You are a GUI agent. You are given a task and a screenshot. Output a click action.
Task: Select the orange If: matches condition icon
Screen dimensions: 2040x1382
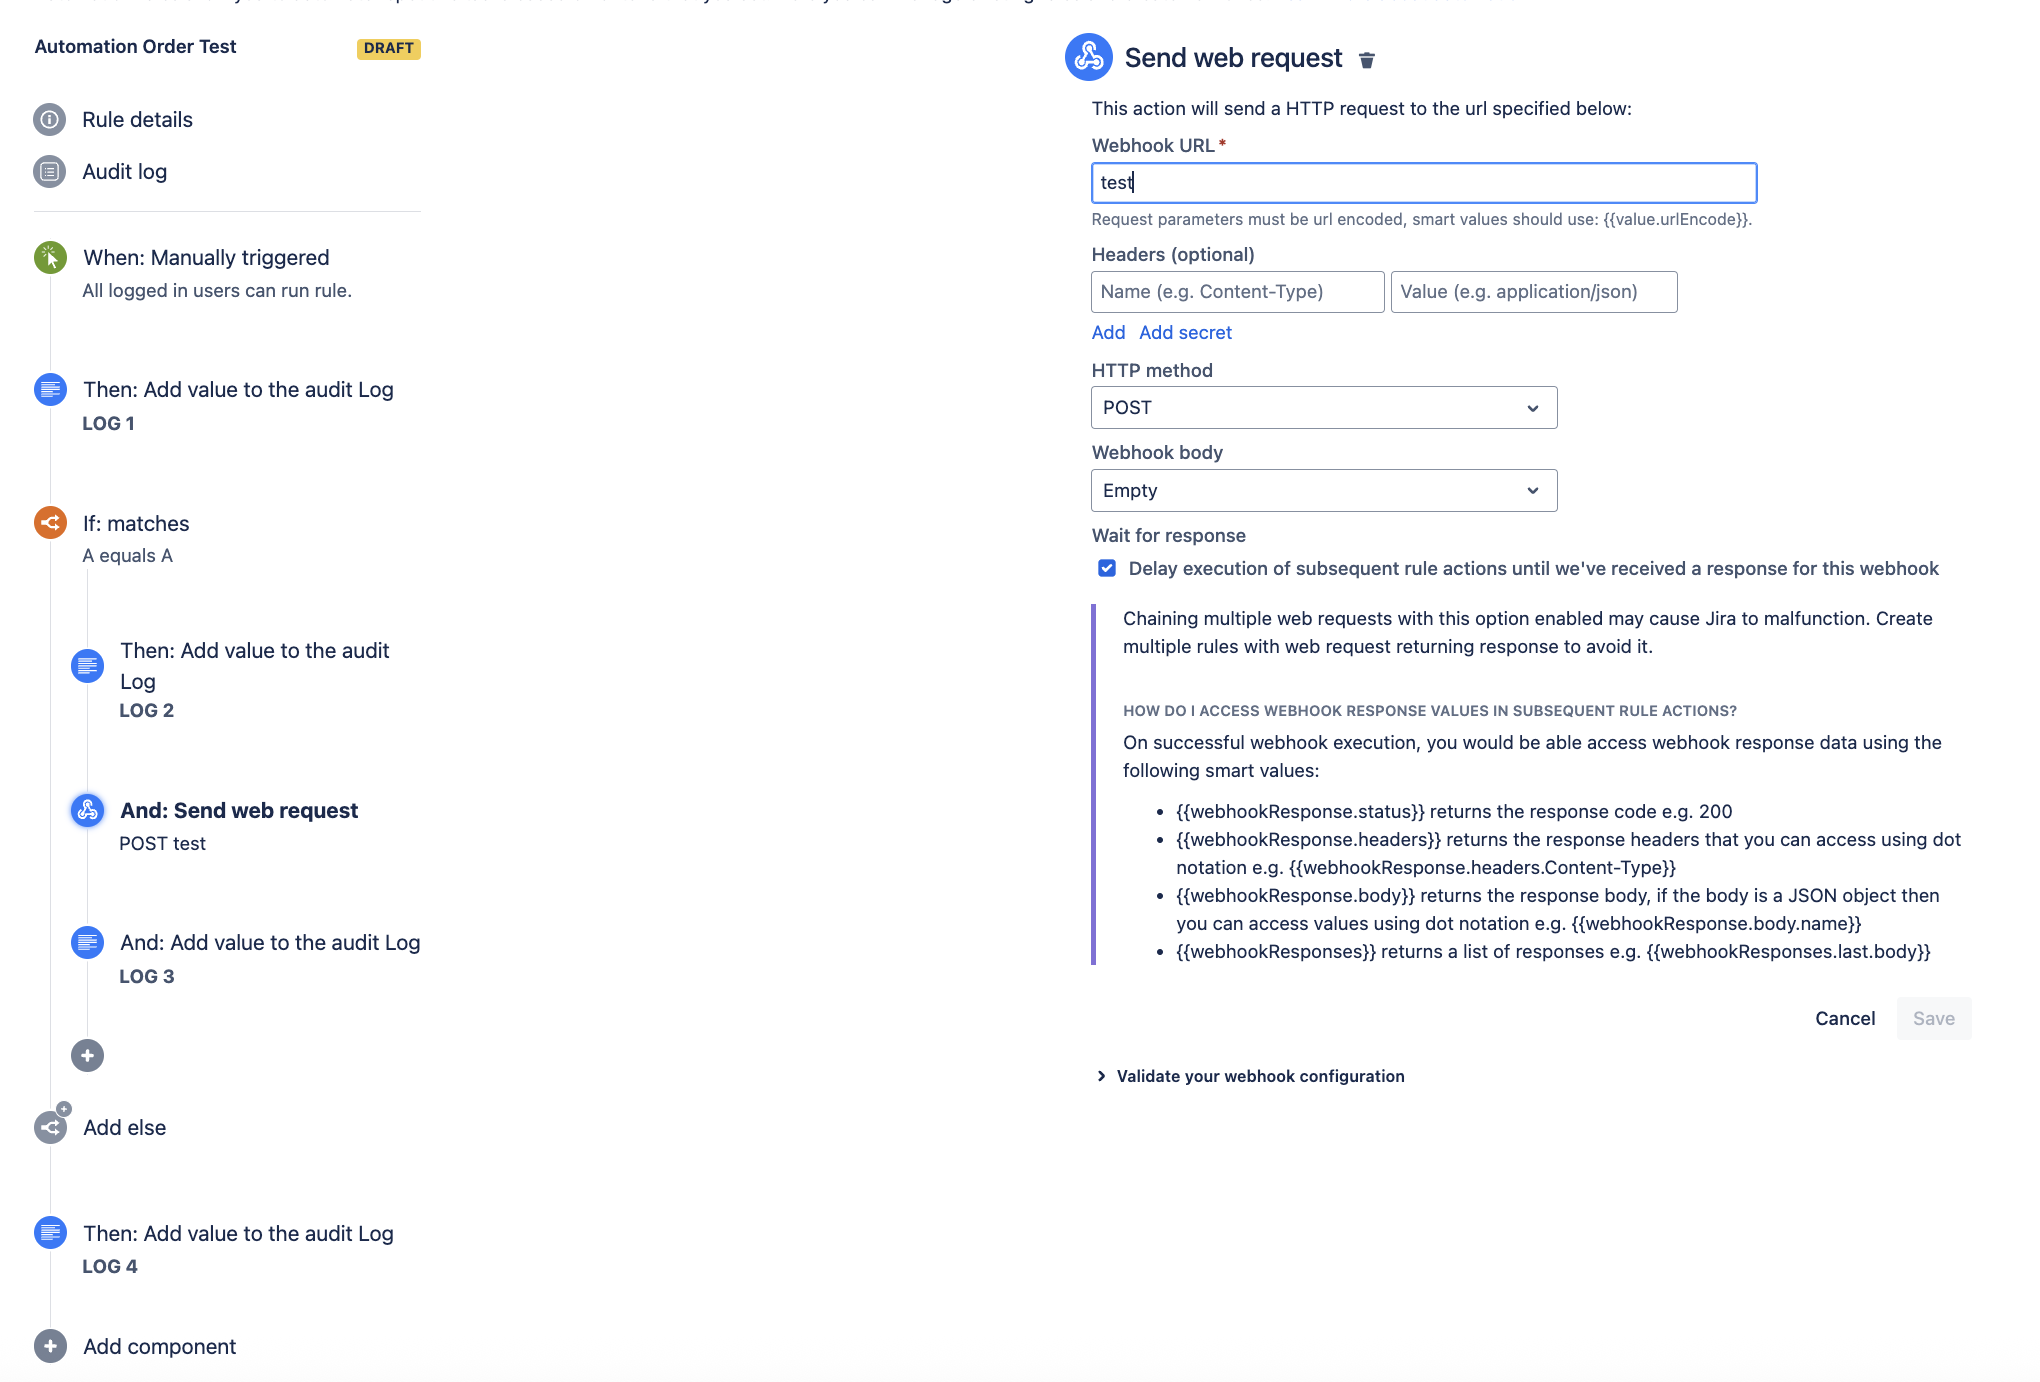(50, 523)
